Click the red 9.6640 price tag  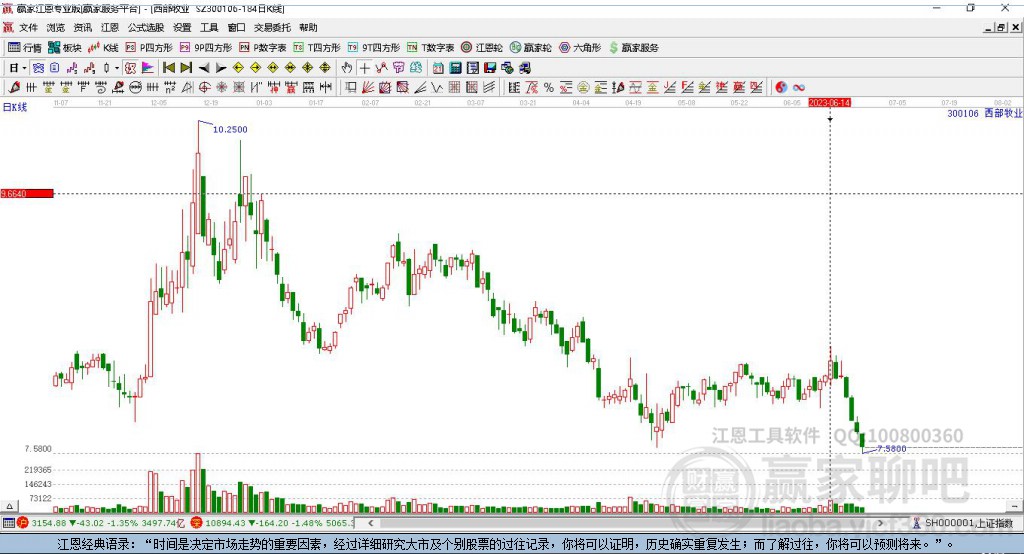27,193
